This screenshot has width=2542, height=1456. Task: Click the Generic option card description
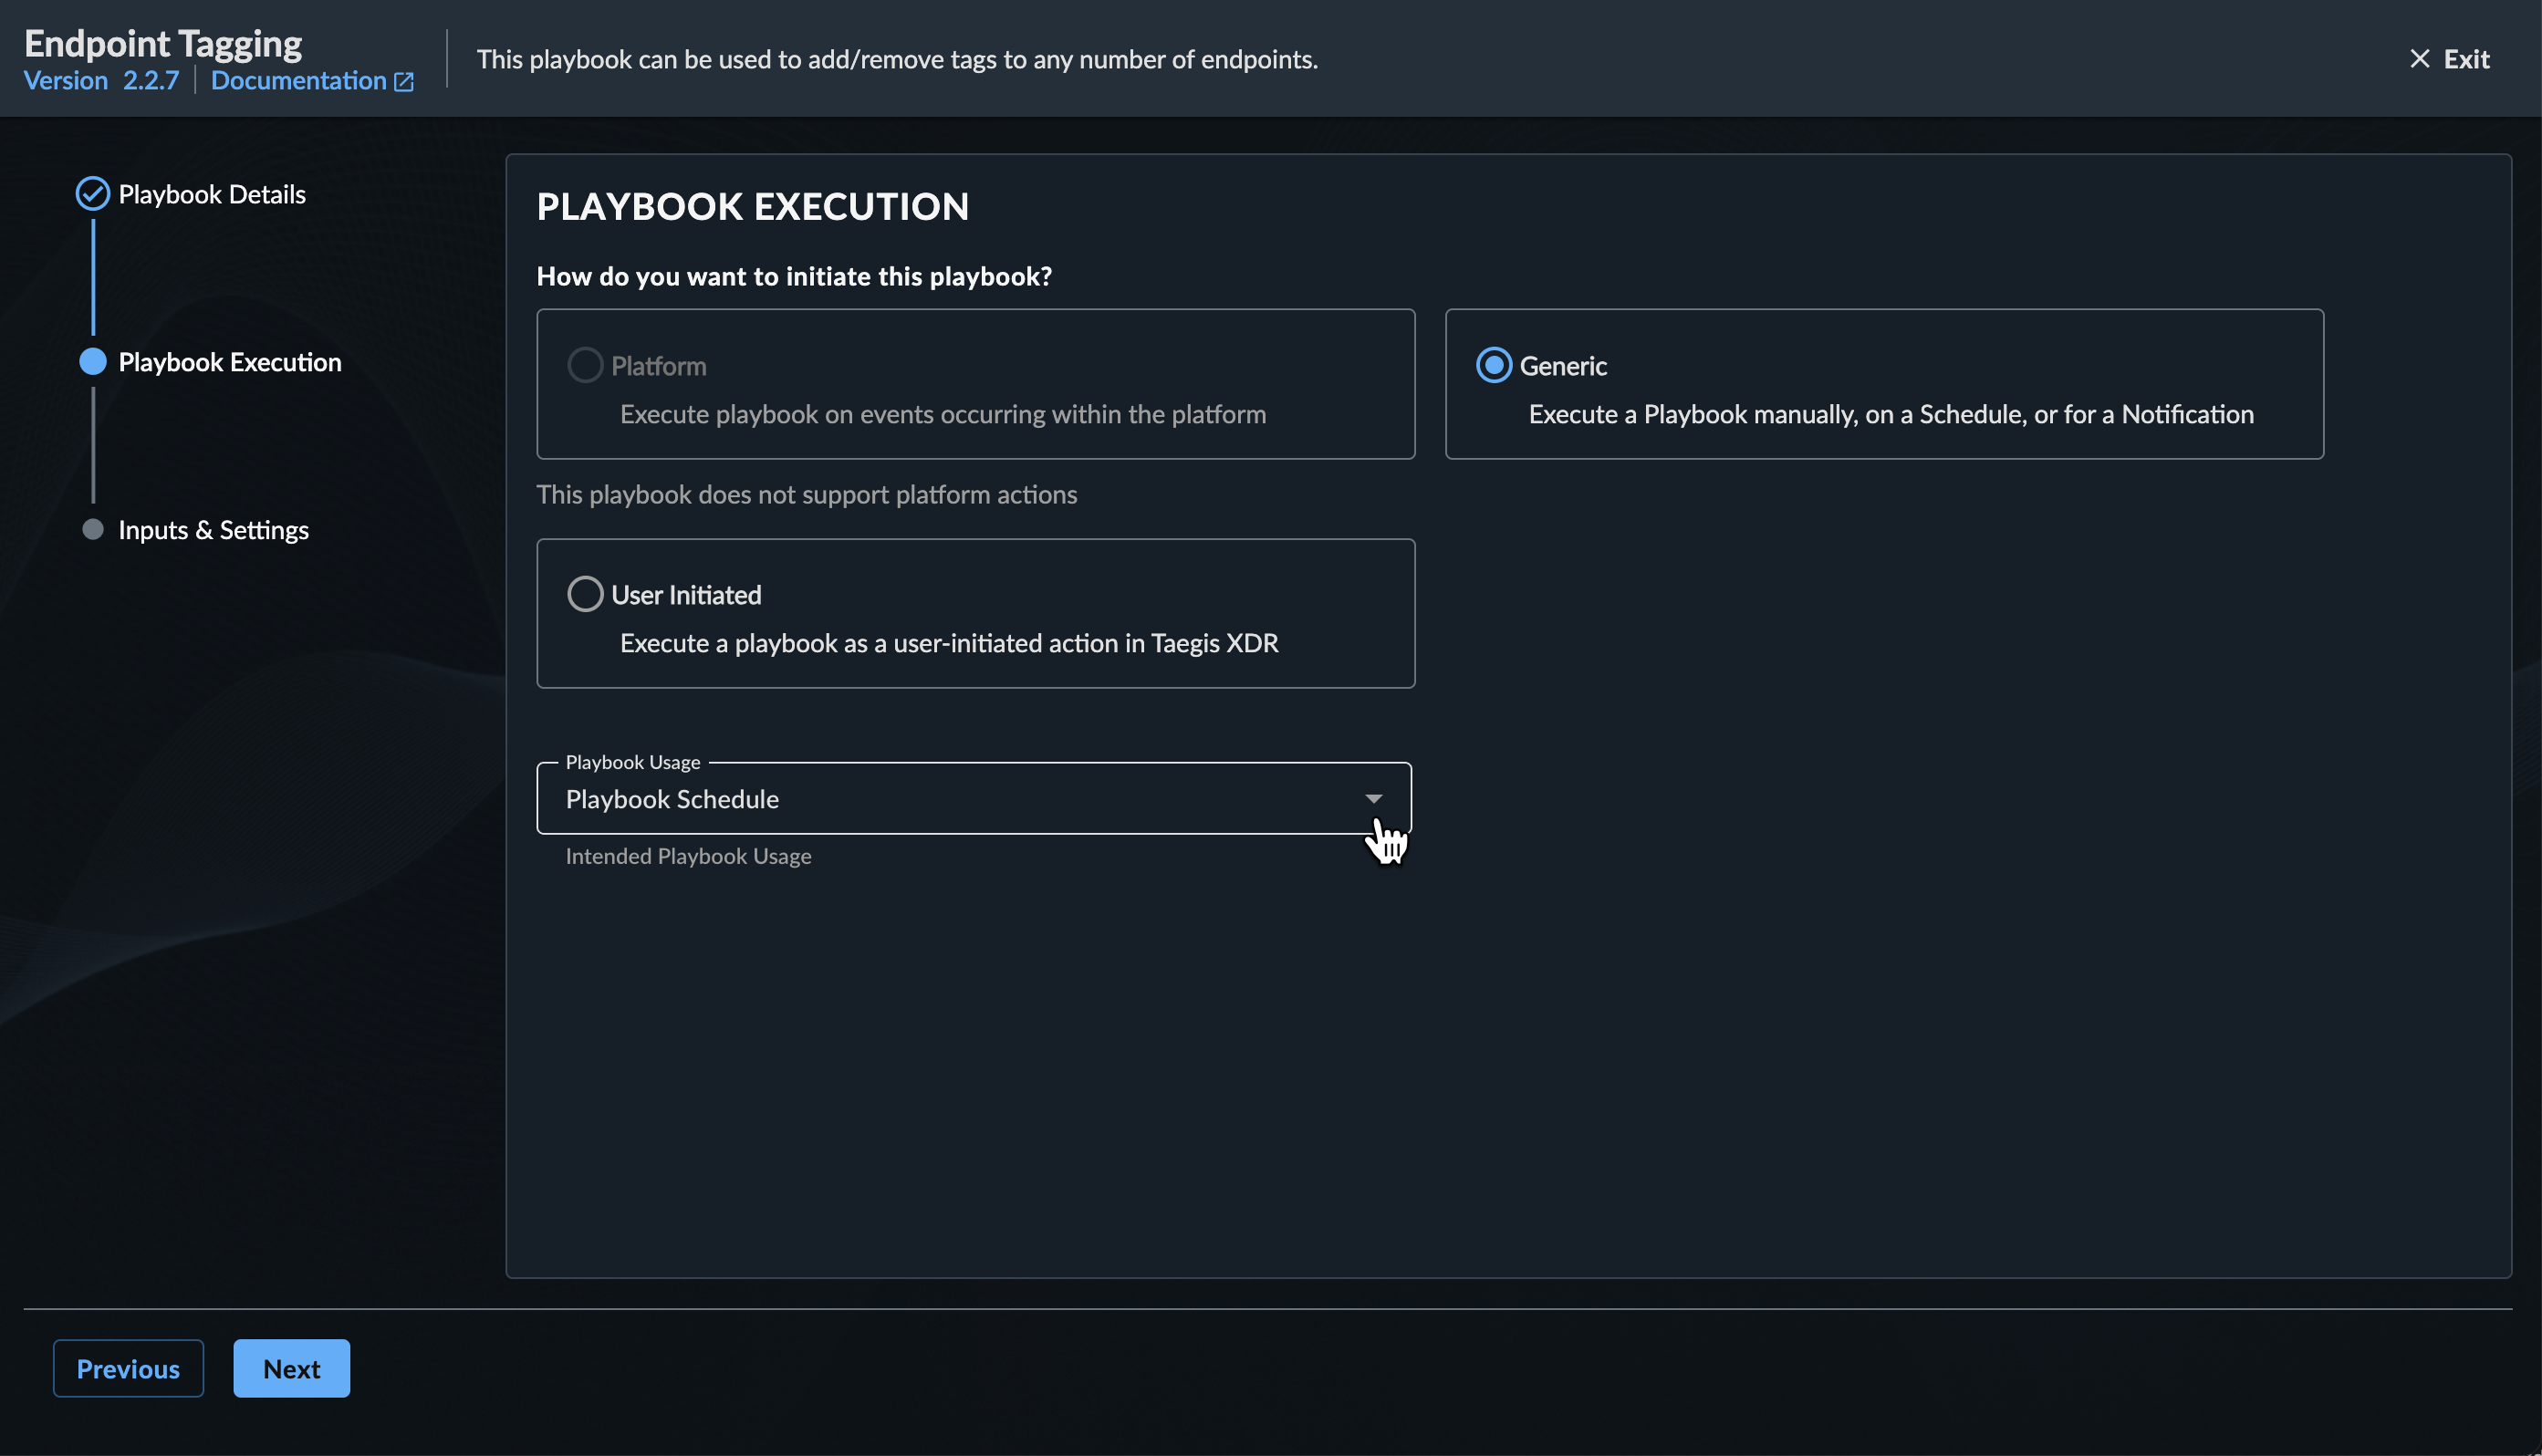[x=1891, y=414]
